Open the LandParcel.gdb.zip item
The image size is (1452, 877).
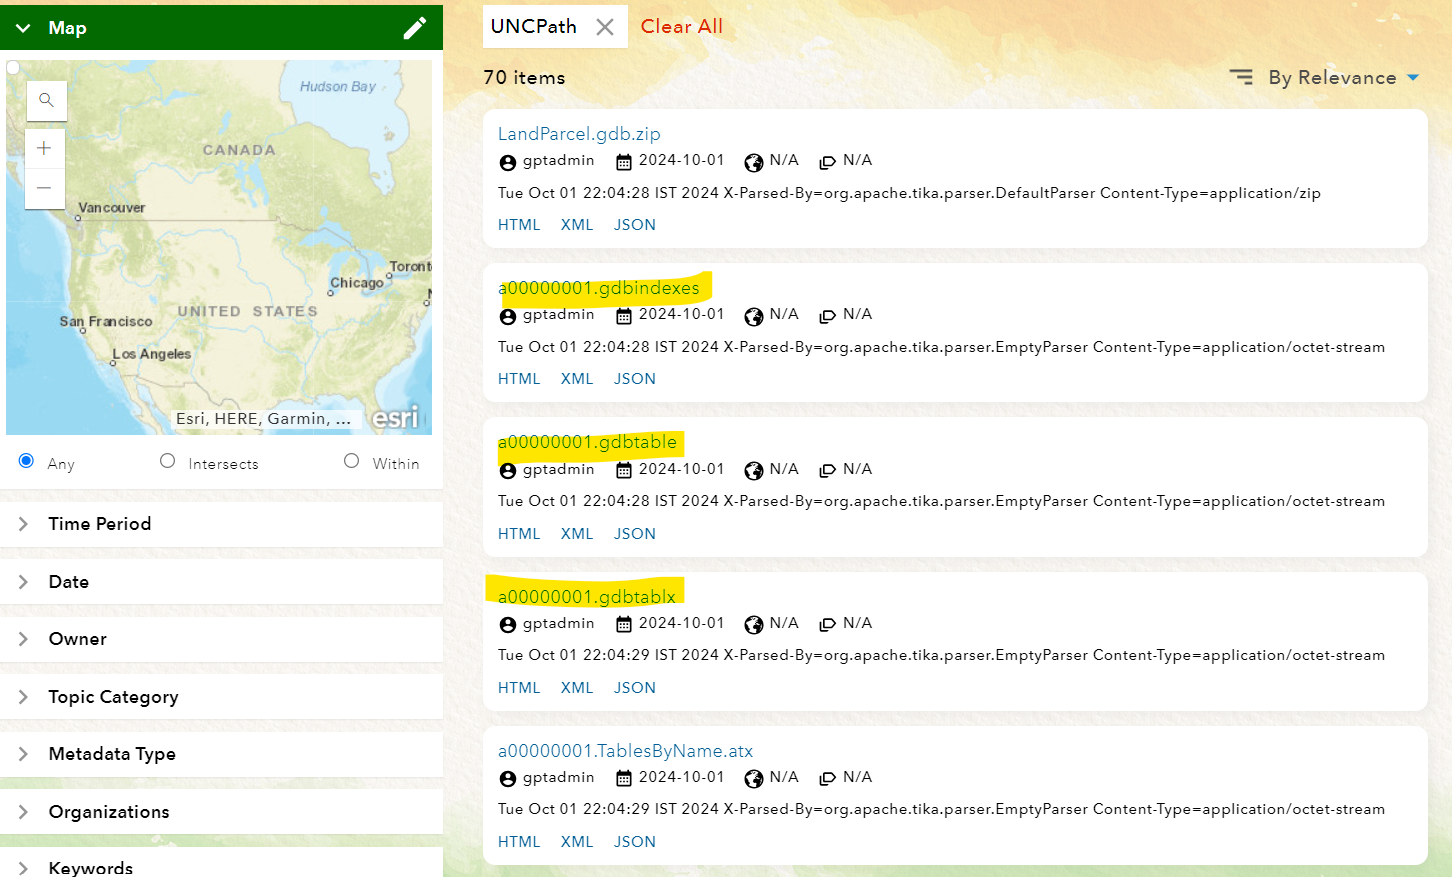(x=579, y=134)
